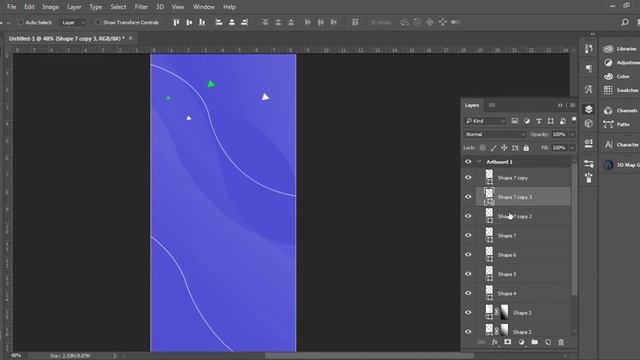Hide the Shape 5 layer
This screenshot has width=640, height=360.
(468, 274)
